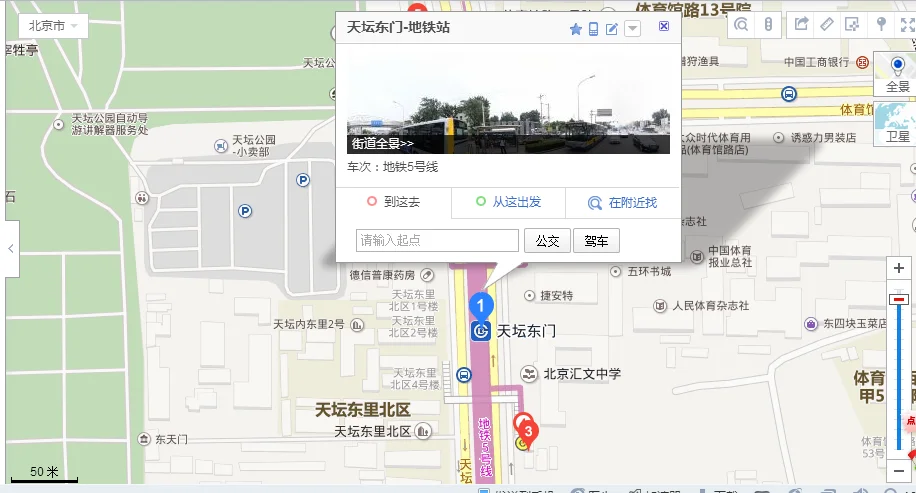The height and width of the screenshot is (493, 916).
Task: Click the red marker number 3
Action: 528,432
